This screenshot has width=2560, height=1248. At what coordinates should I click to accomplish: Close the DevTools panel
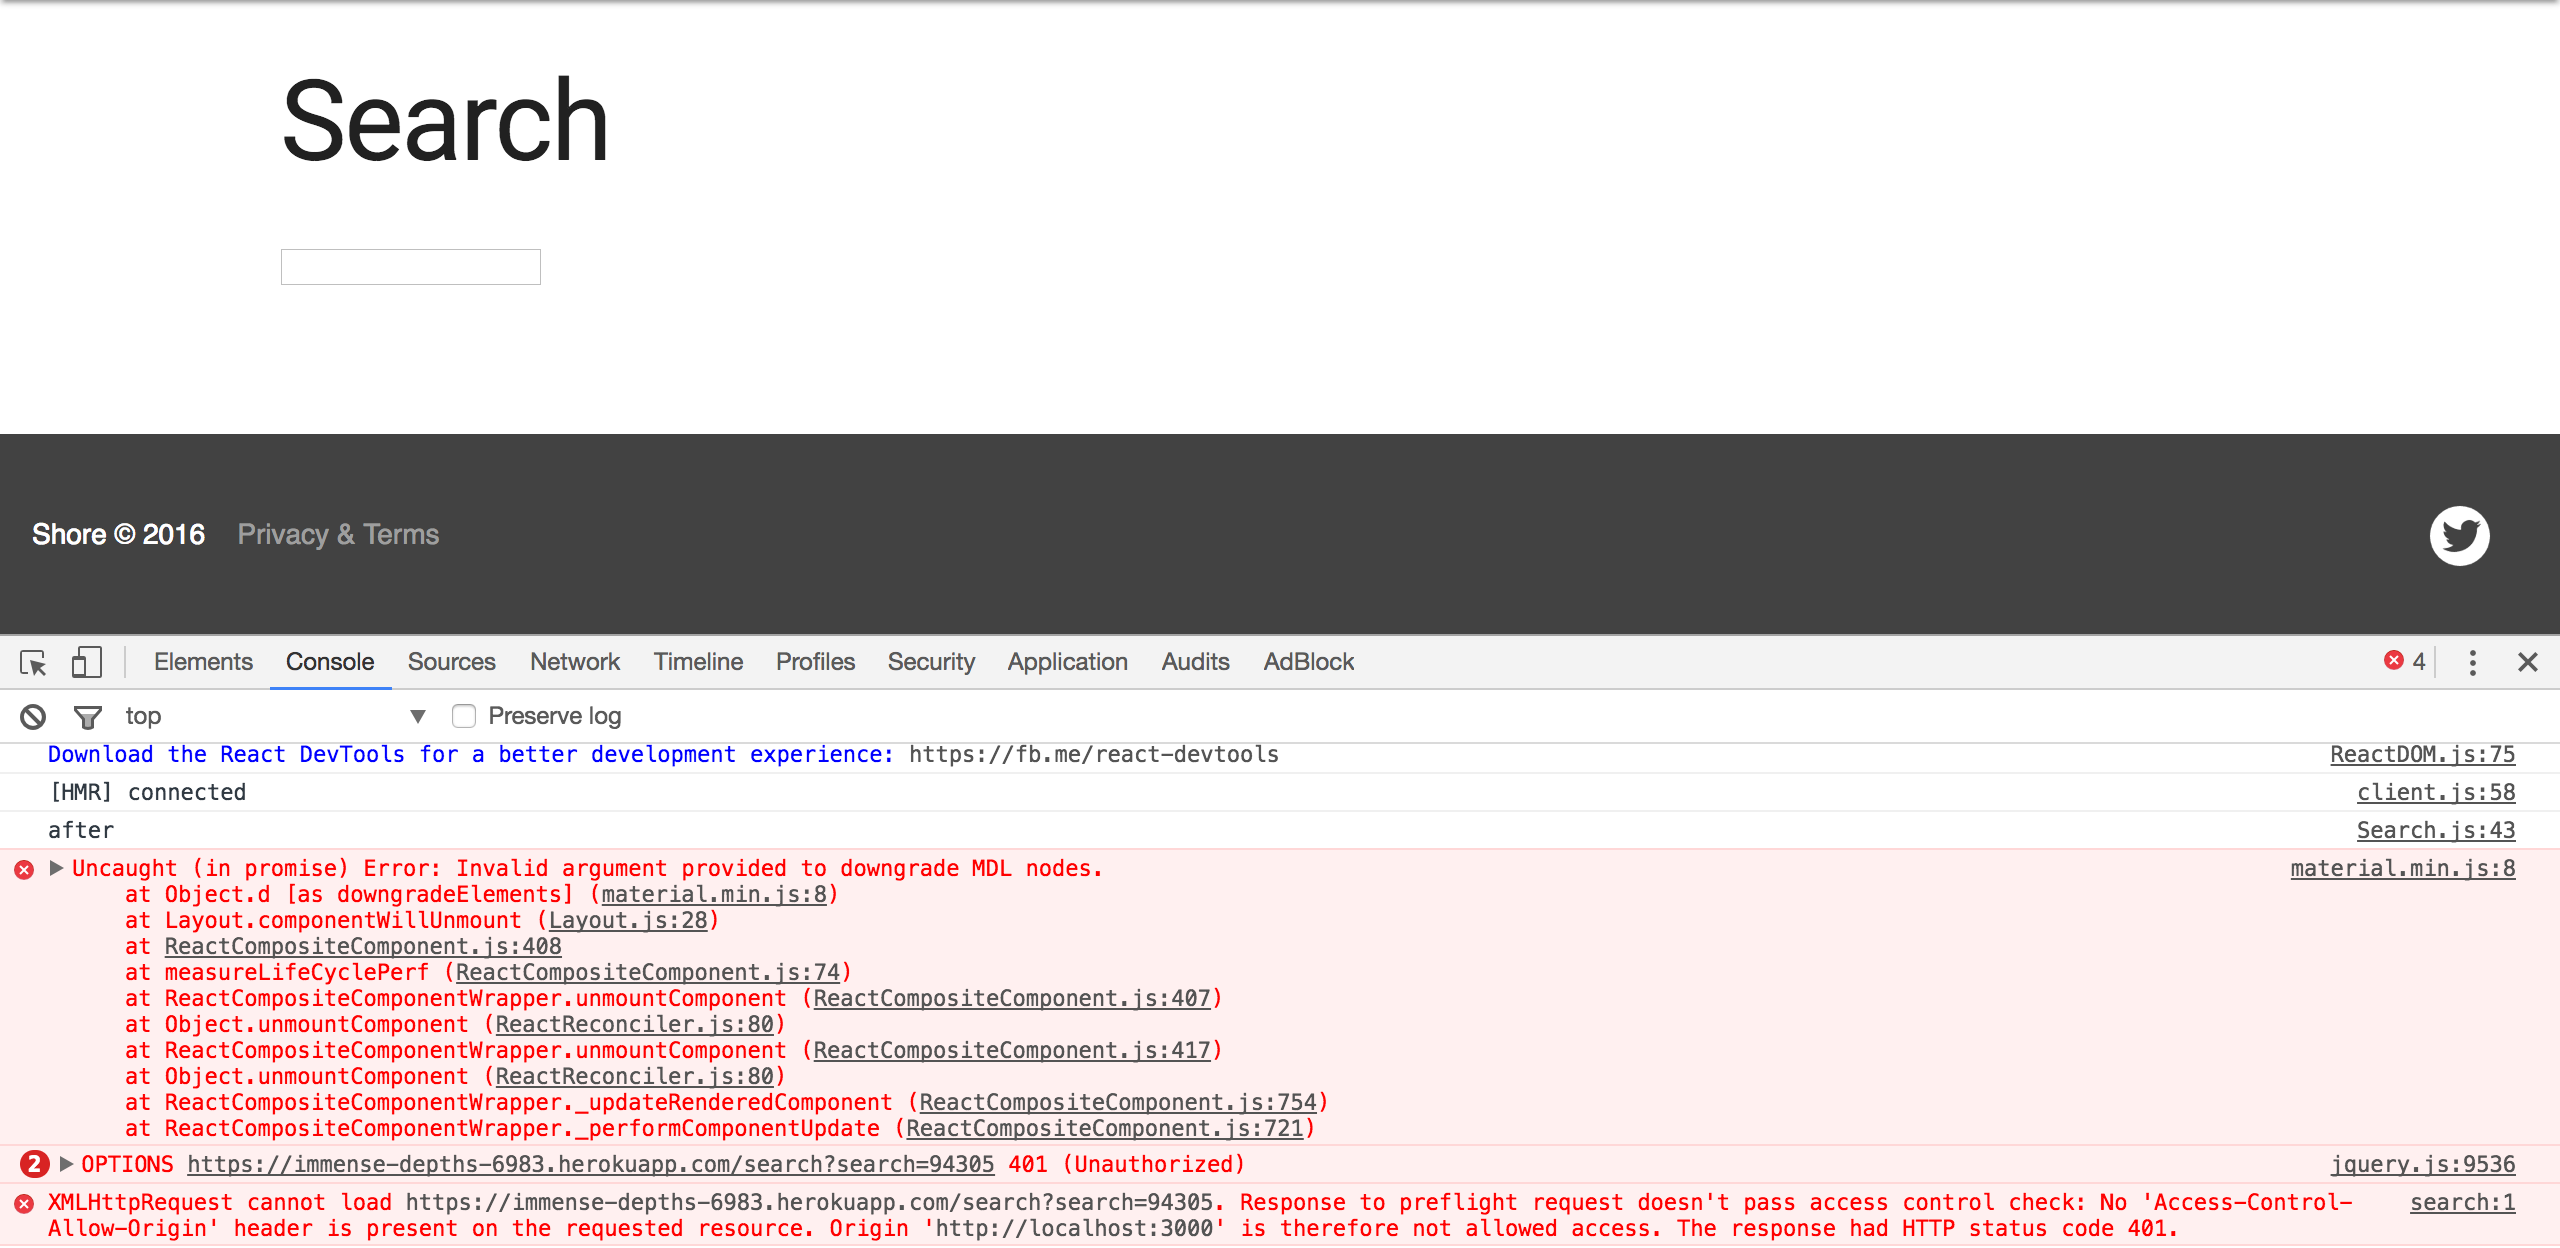(x=2527, y=662)
